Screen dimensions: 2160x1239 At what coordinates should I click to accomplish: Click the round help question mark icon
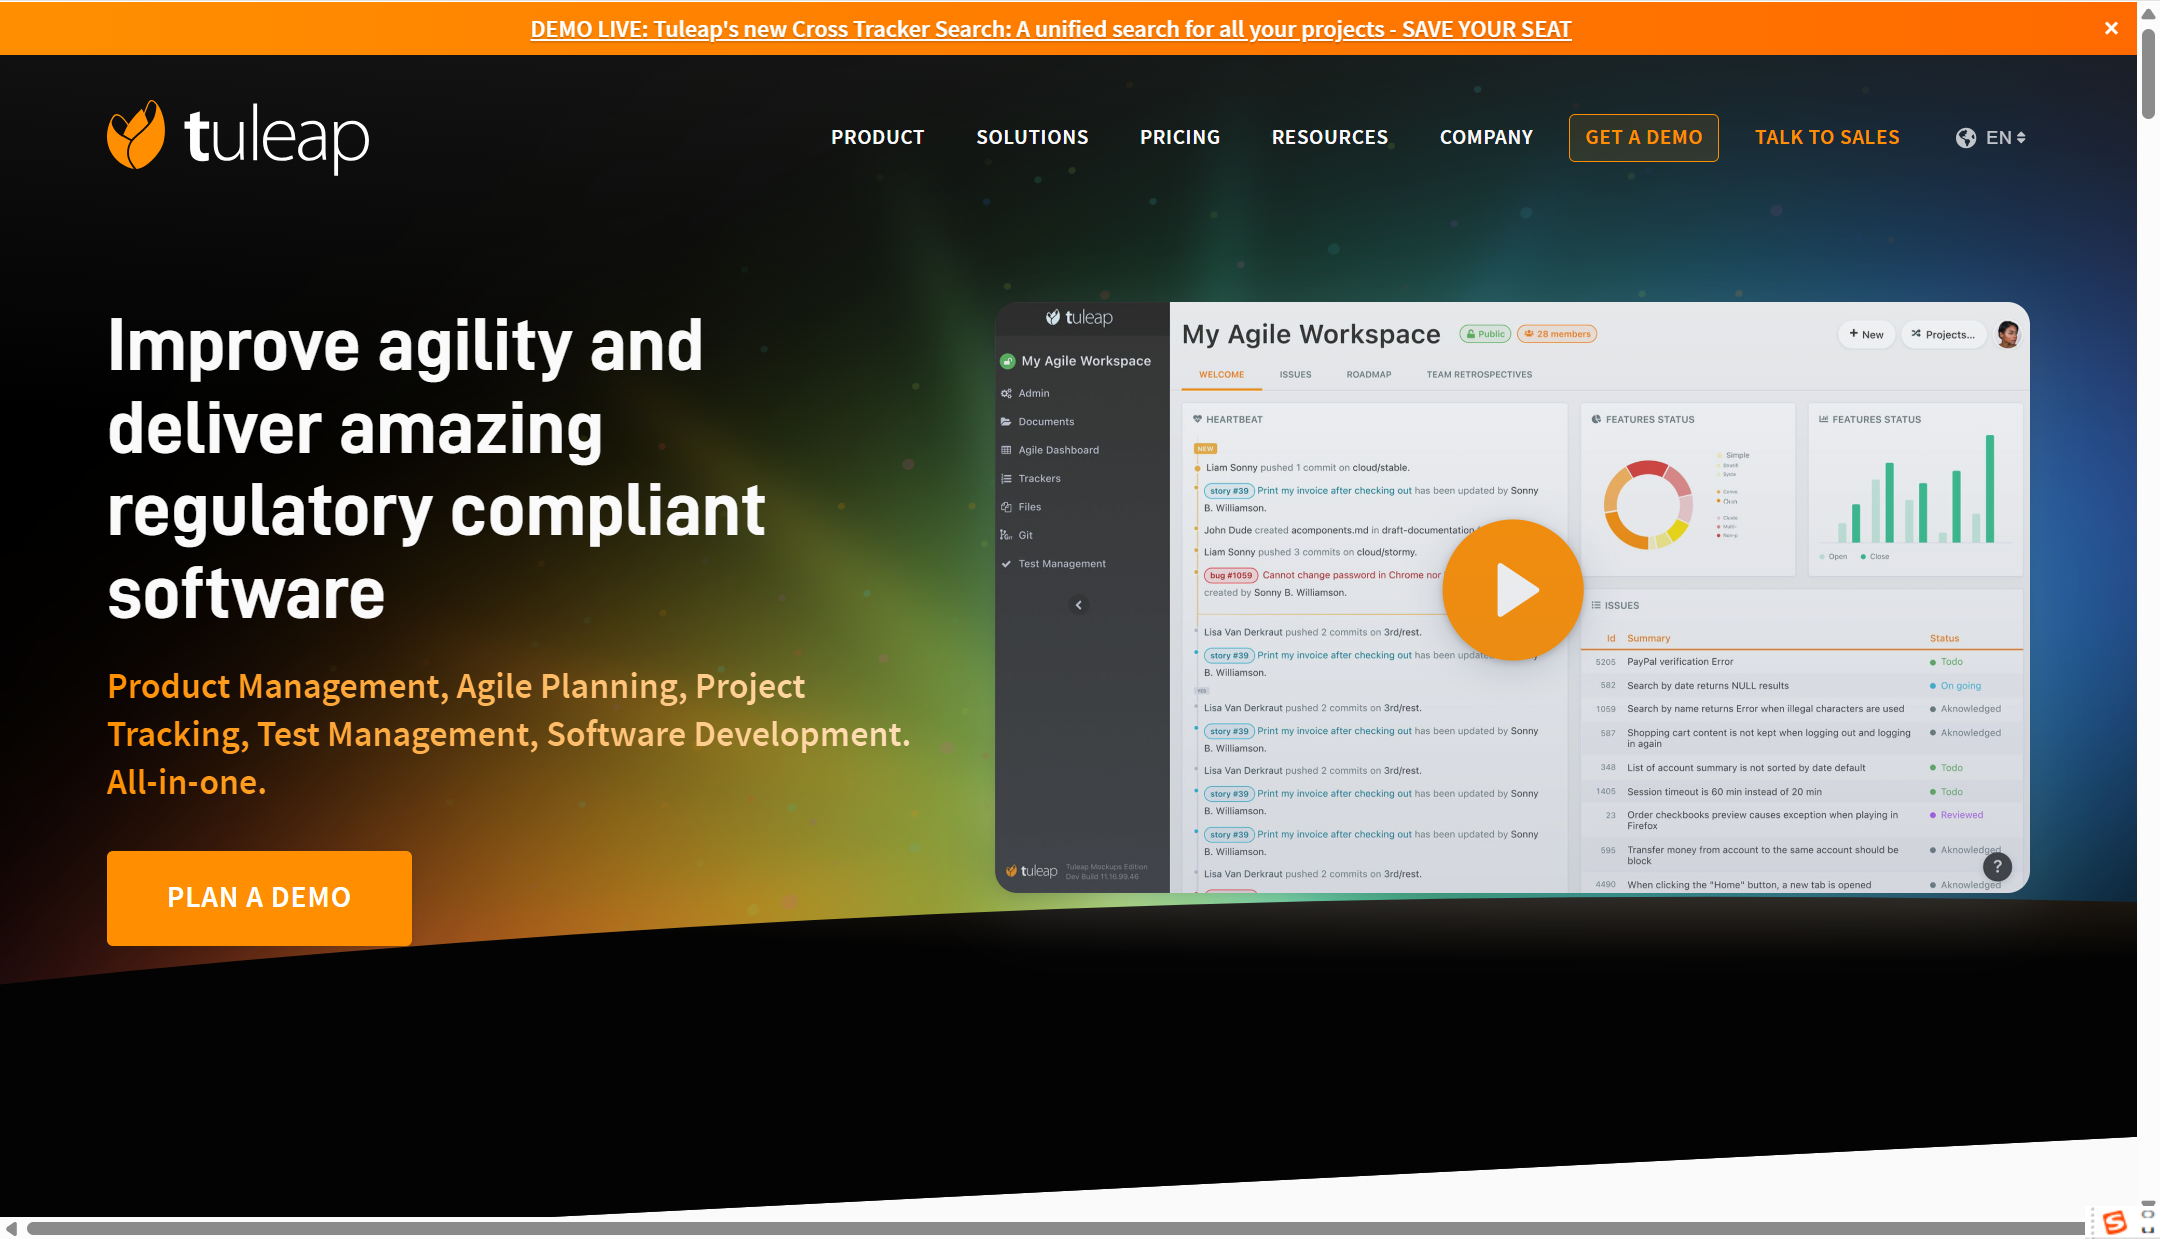[1996, 867]
